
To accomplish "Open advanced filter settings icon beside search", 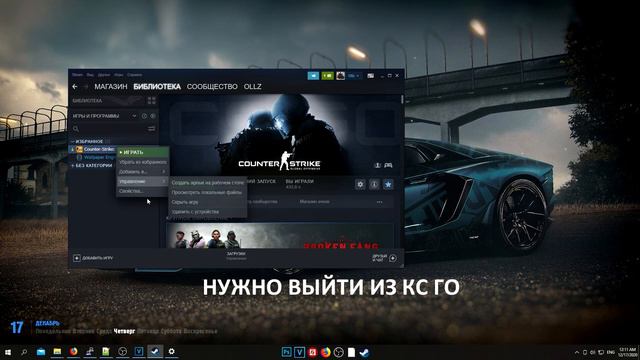I will click(x=151, y=129).
